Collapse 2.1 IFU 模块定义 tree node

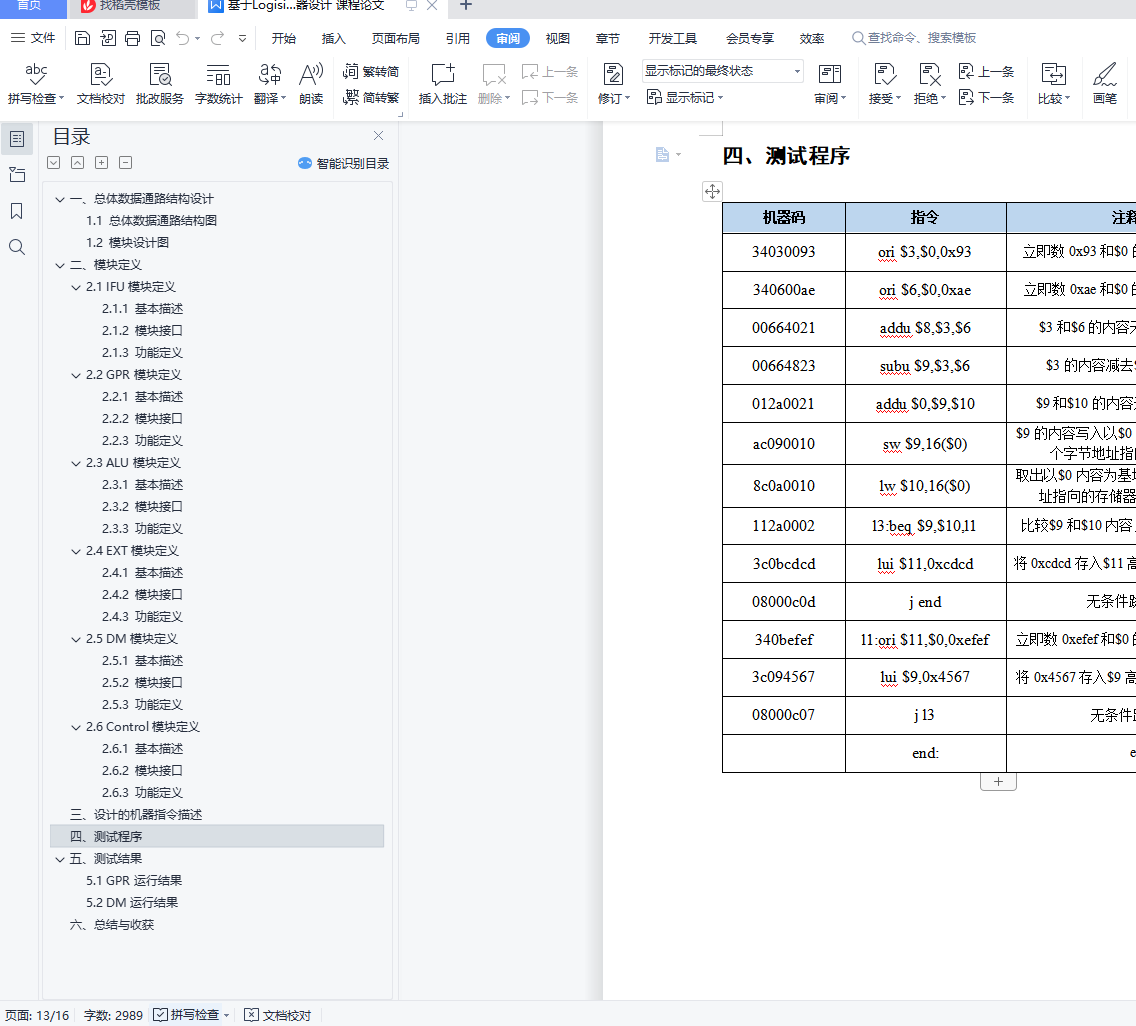click(76, 287)
